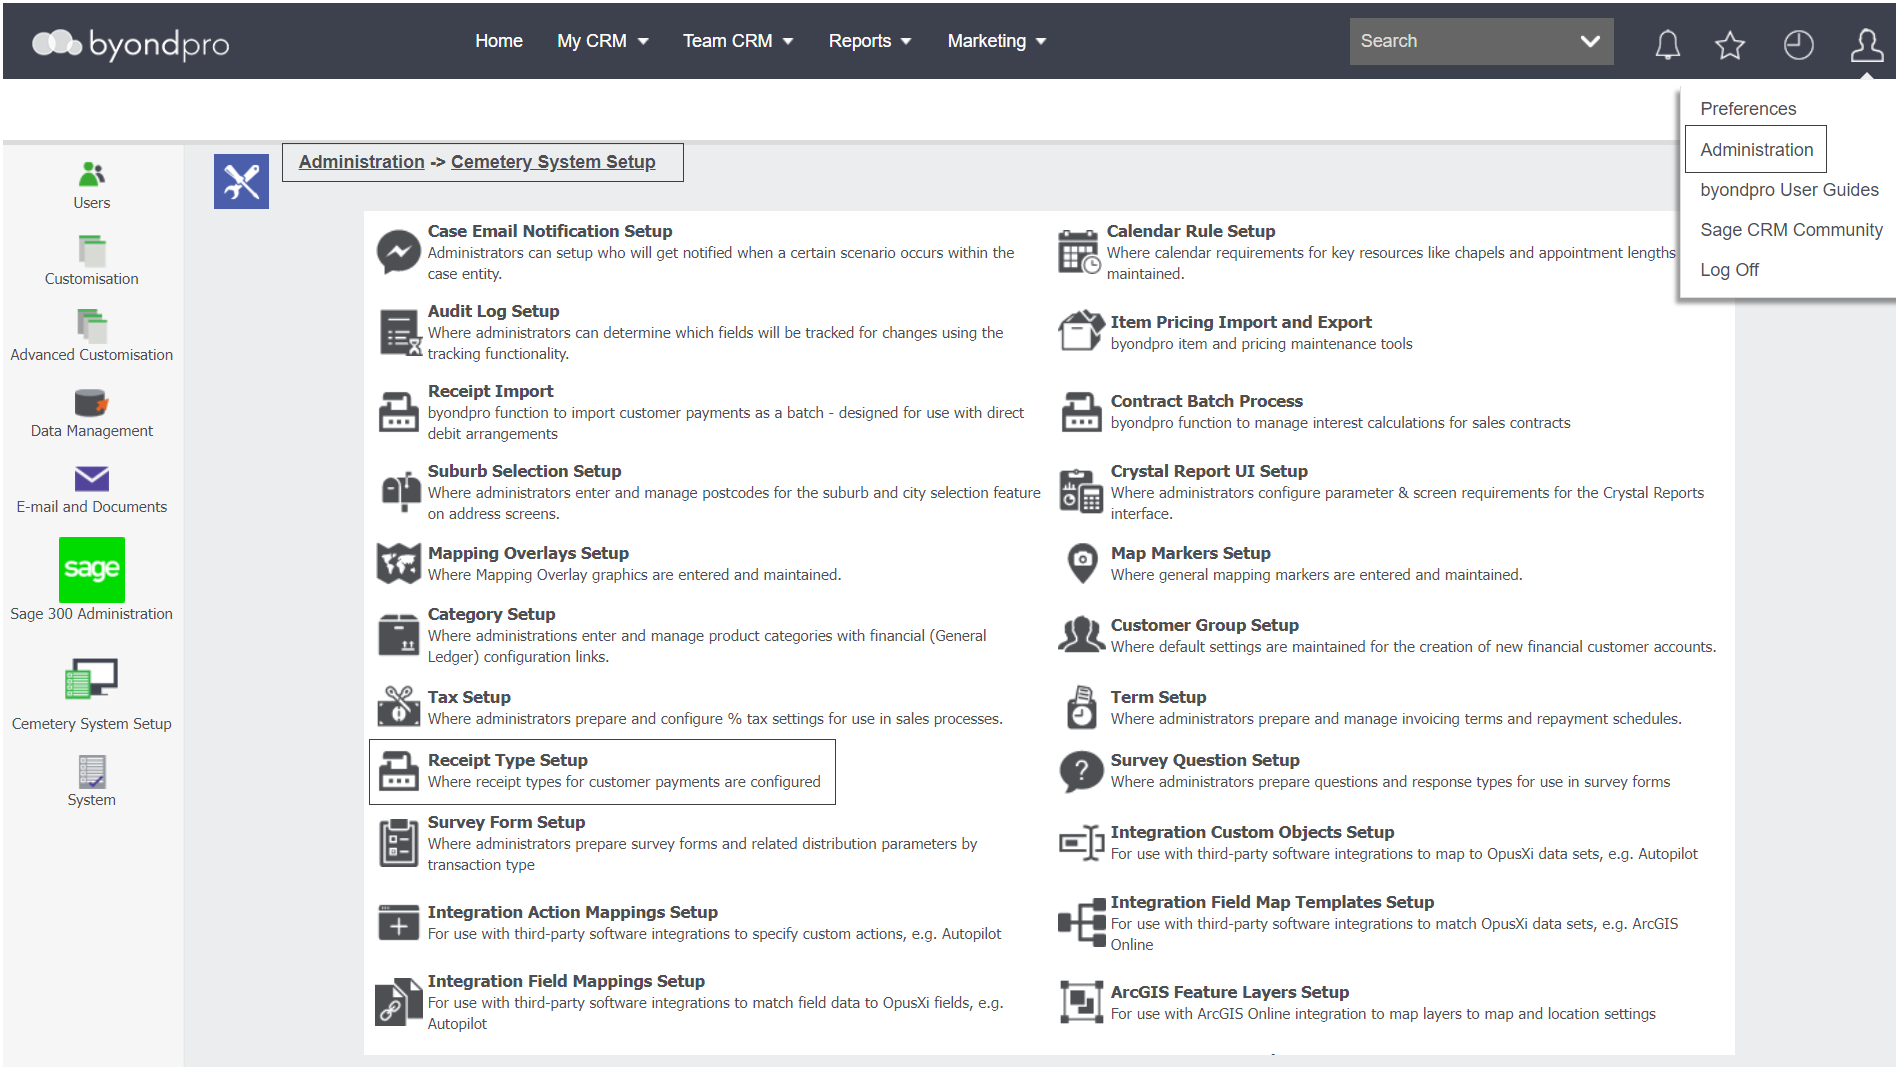Click the Cemetery System Setup breadcrumb link
Image resolution: width=1899 pixels, height=1070 pixels.
click(553, 162)
